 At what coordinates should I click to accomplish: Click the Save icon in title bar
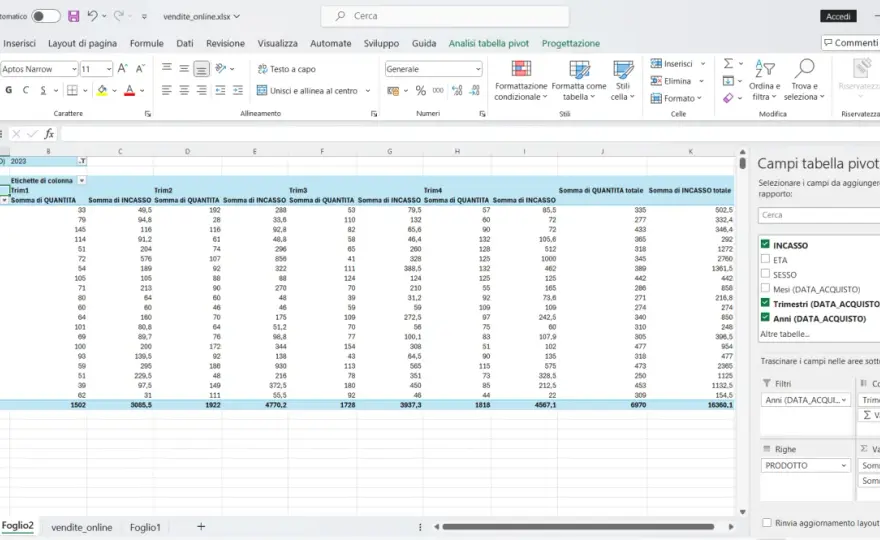pos(74,16)
